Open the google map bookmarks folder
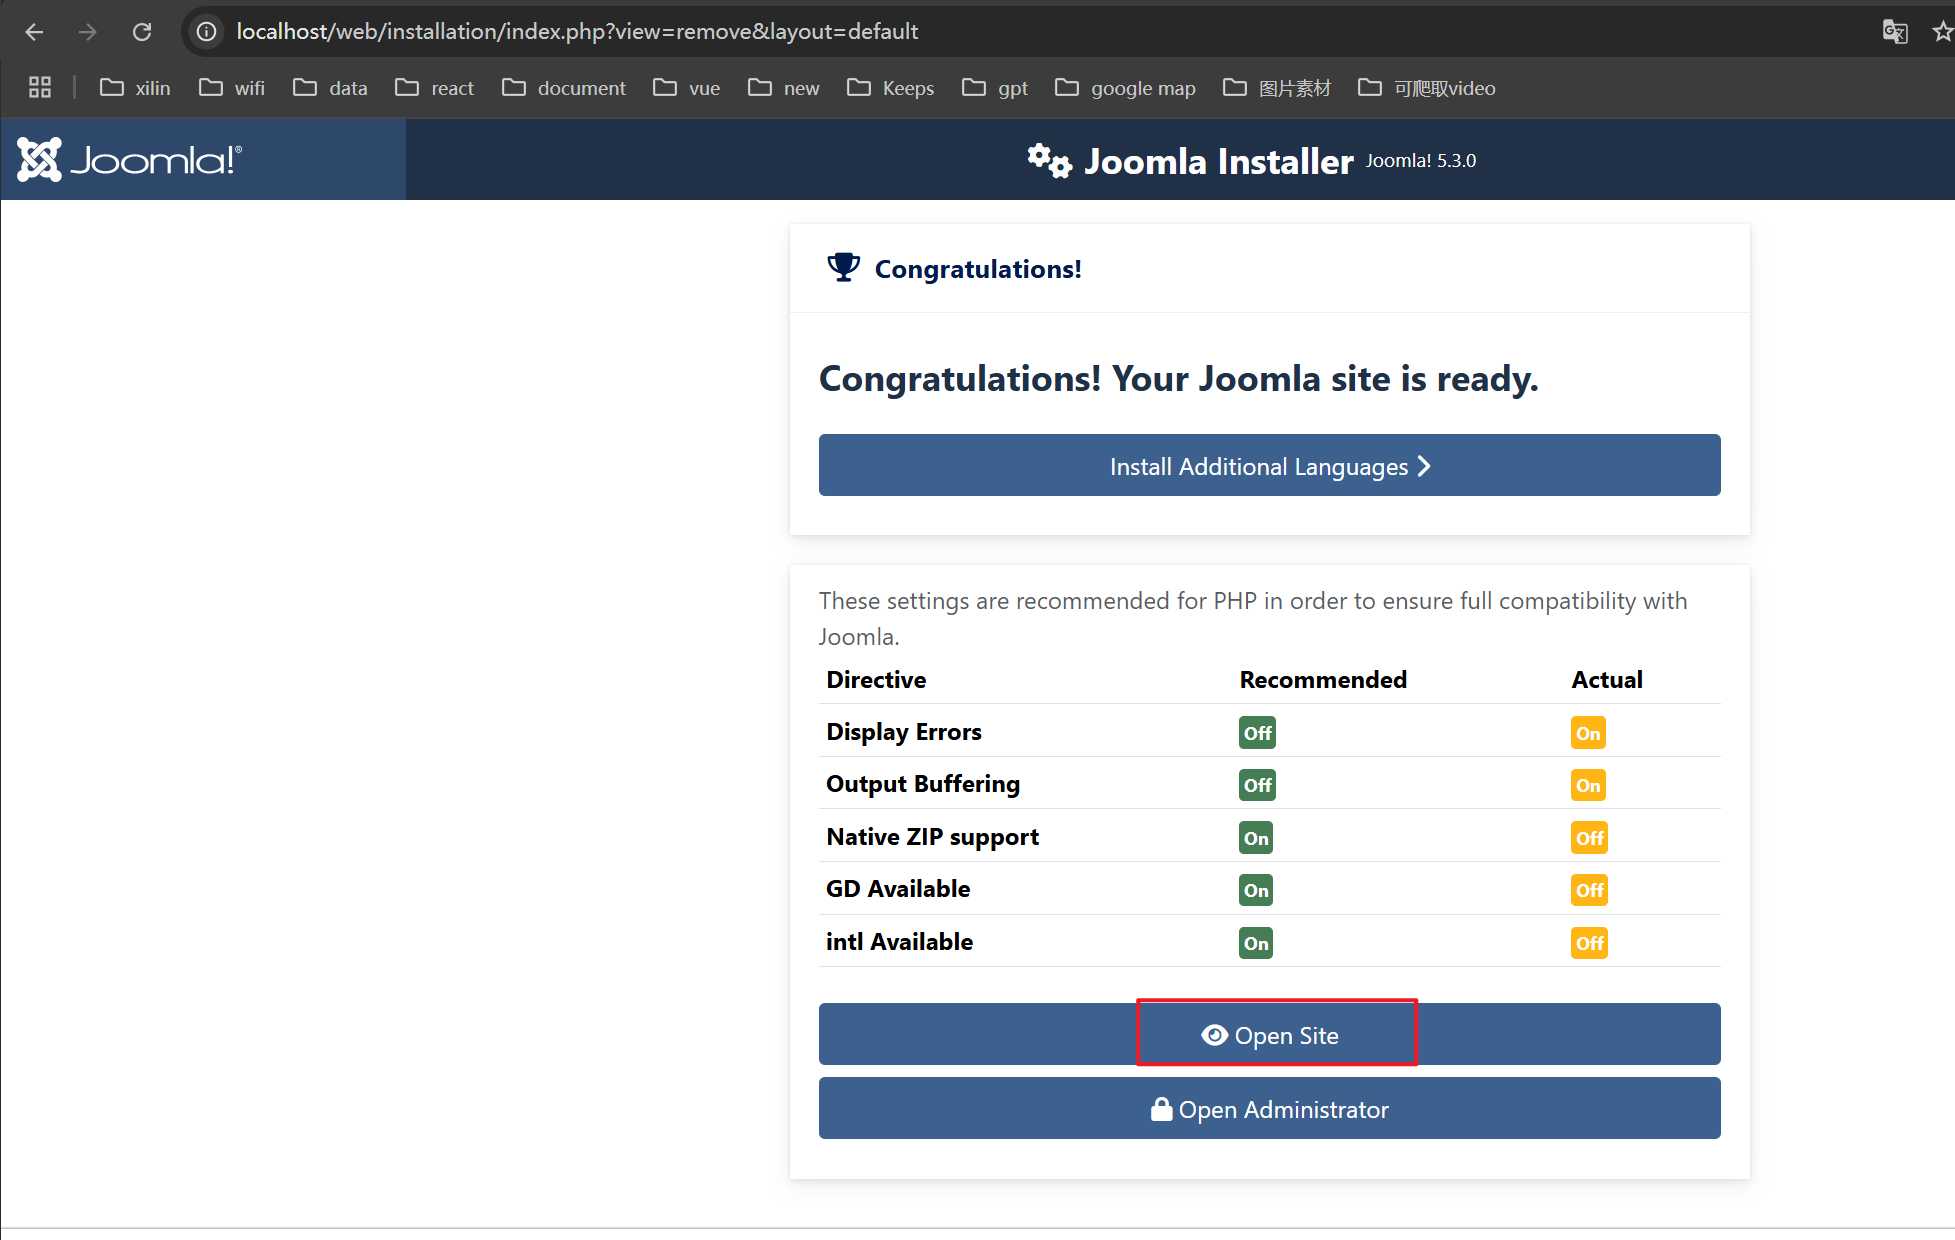 (x=1126, y=88)
